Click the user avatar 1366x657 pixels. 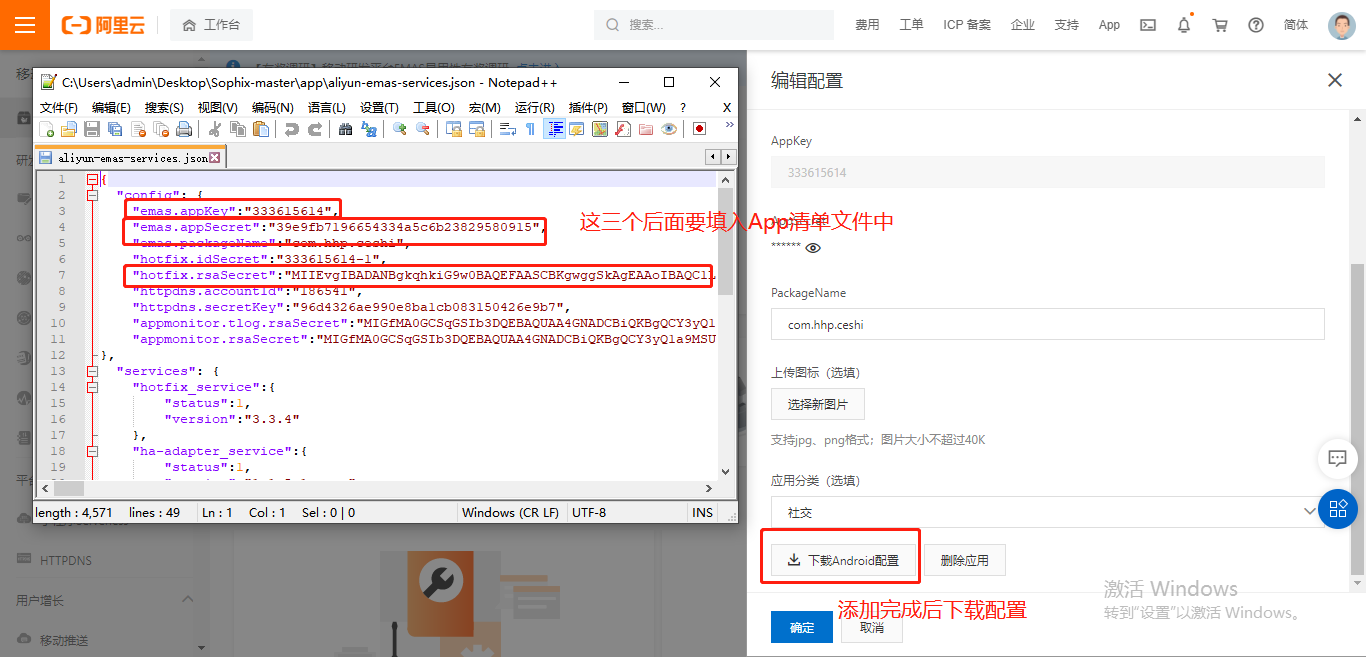coord(1342,25)
